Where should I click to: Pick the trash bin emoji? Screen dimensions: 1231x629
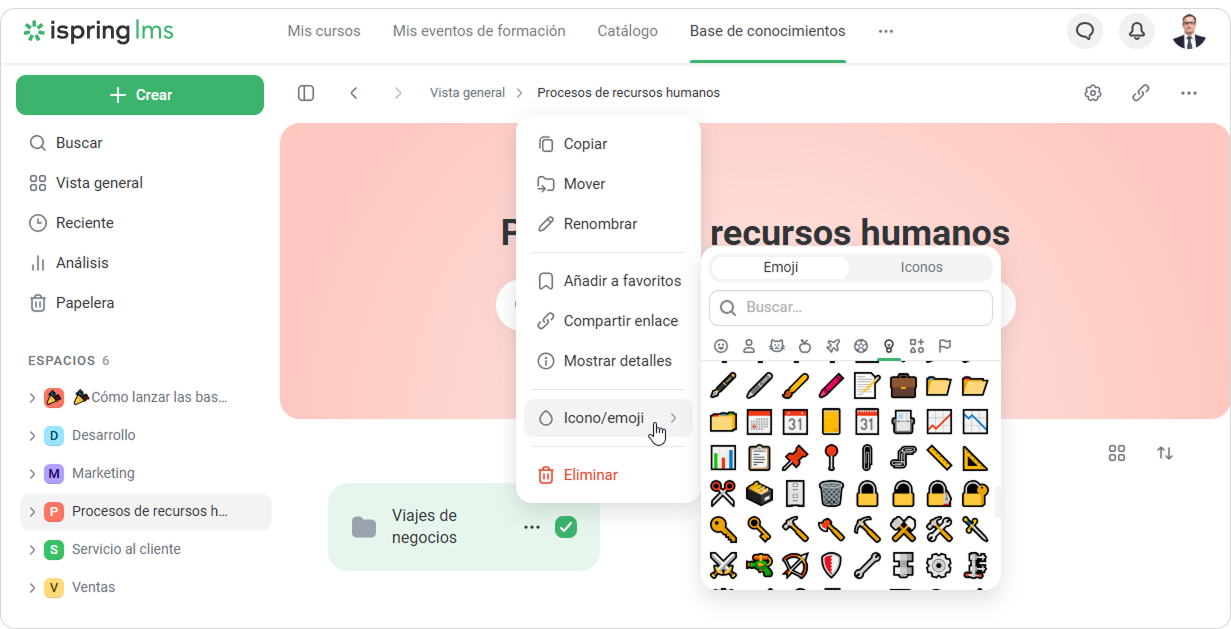[x=831, y=493]
